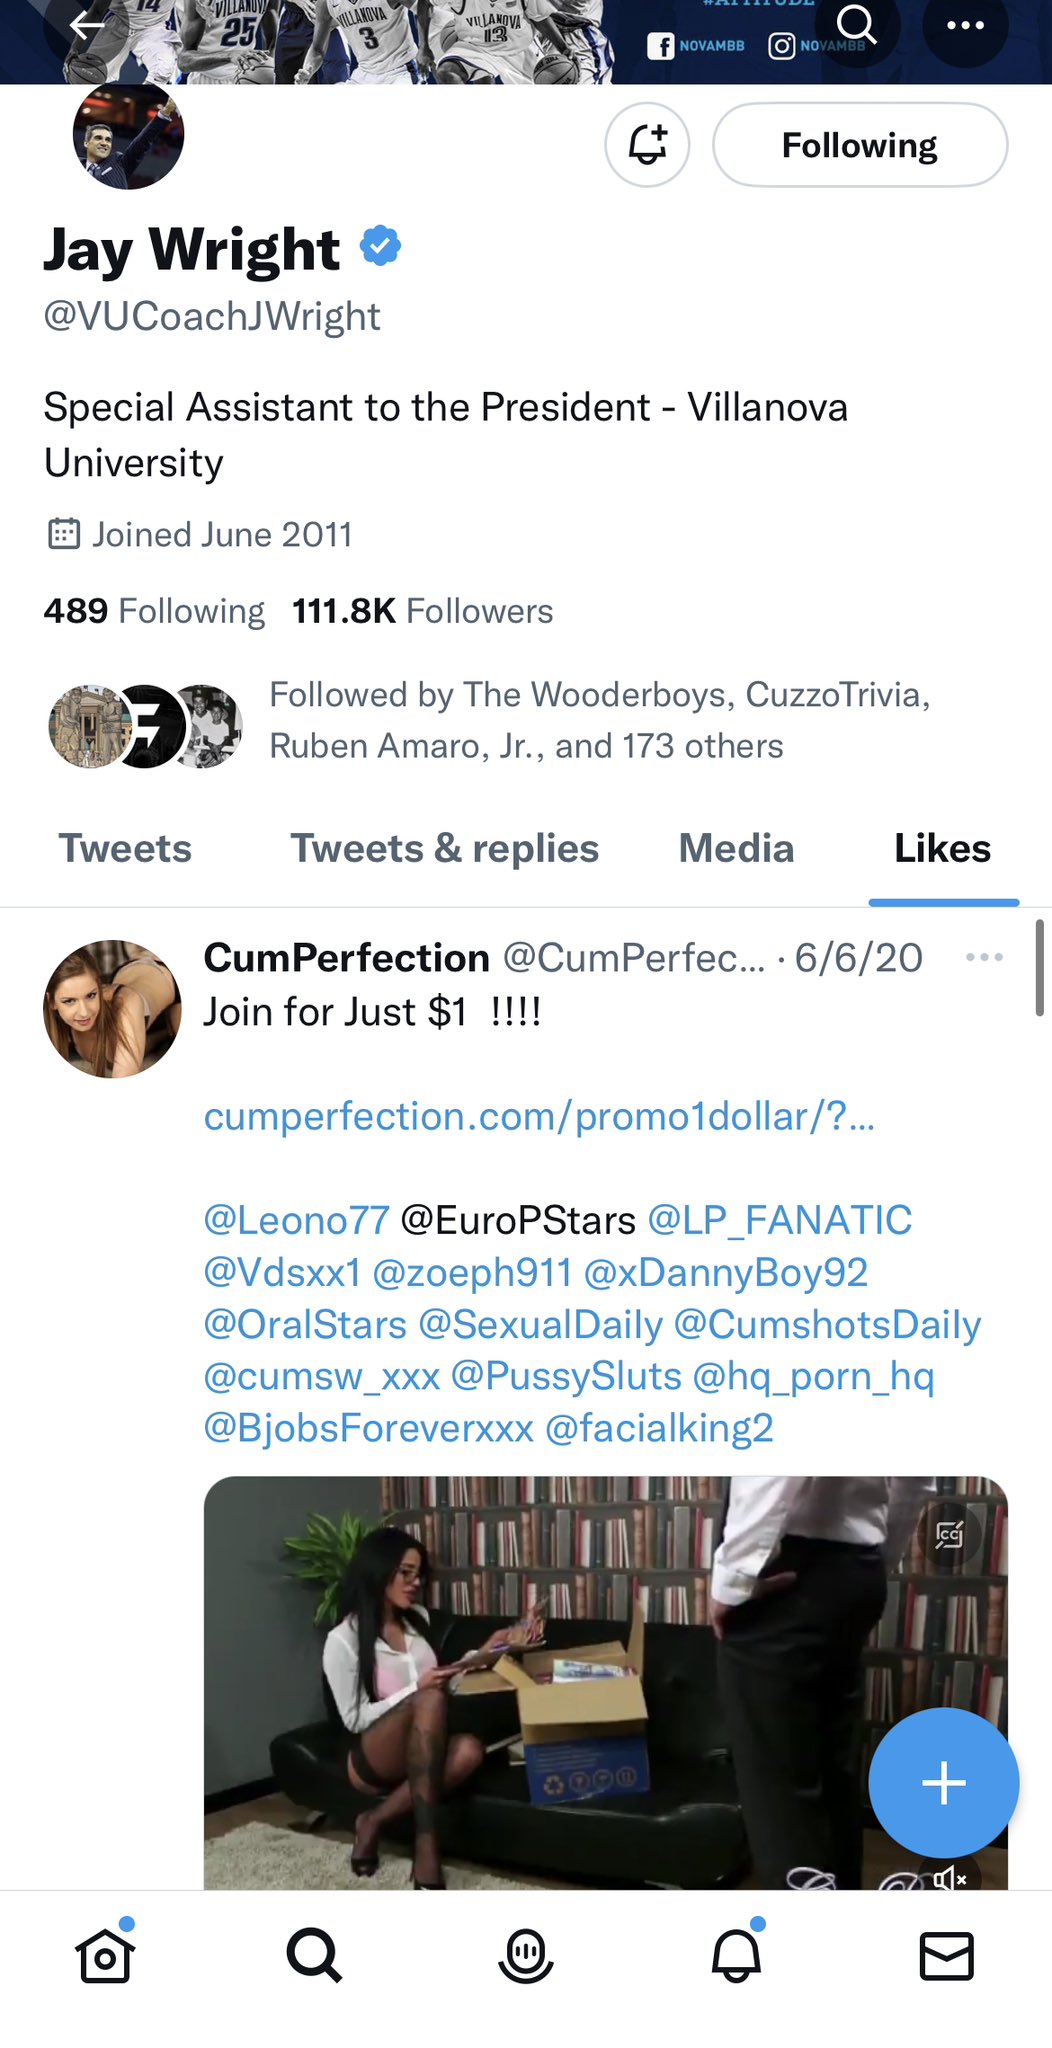This screenshot has height=2048, width=1052.
Task: Select the Media tab
Action: click(x=736, y=849)
